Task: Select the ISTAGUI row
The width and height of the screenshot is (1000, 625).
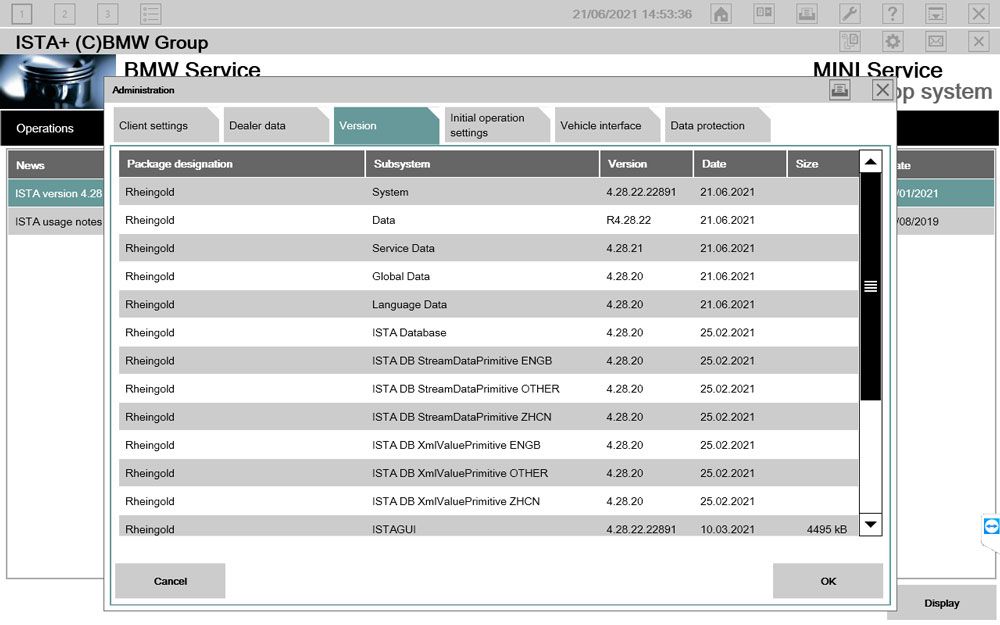Action: coord(489,526)
